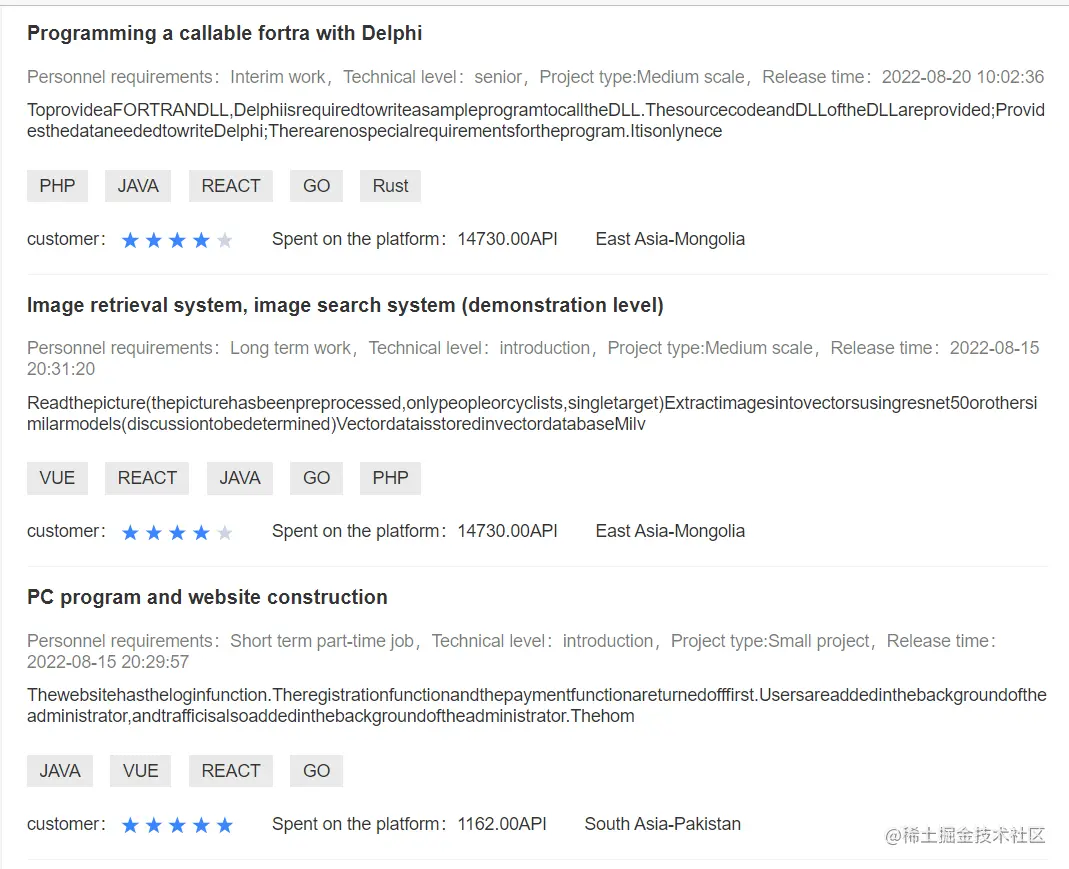Select 'East Asia-Mongolia' in Image retrieval row
This screenshot has height=869, width=1069.
click(x=670, y=531)
